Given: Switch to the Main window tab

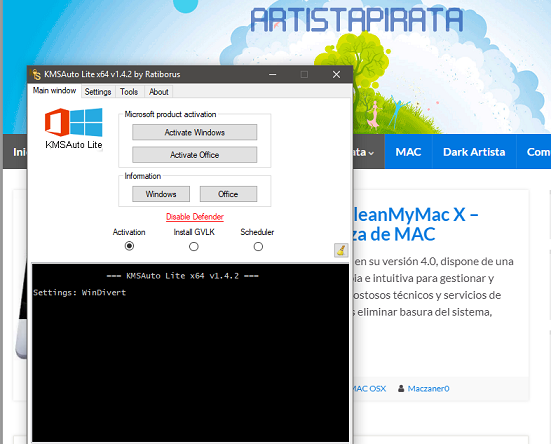Looking at the screenshot, I should (54, 91).
